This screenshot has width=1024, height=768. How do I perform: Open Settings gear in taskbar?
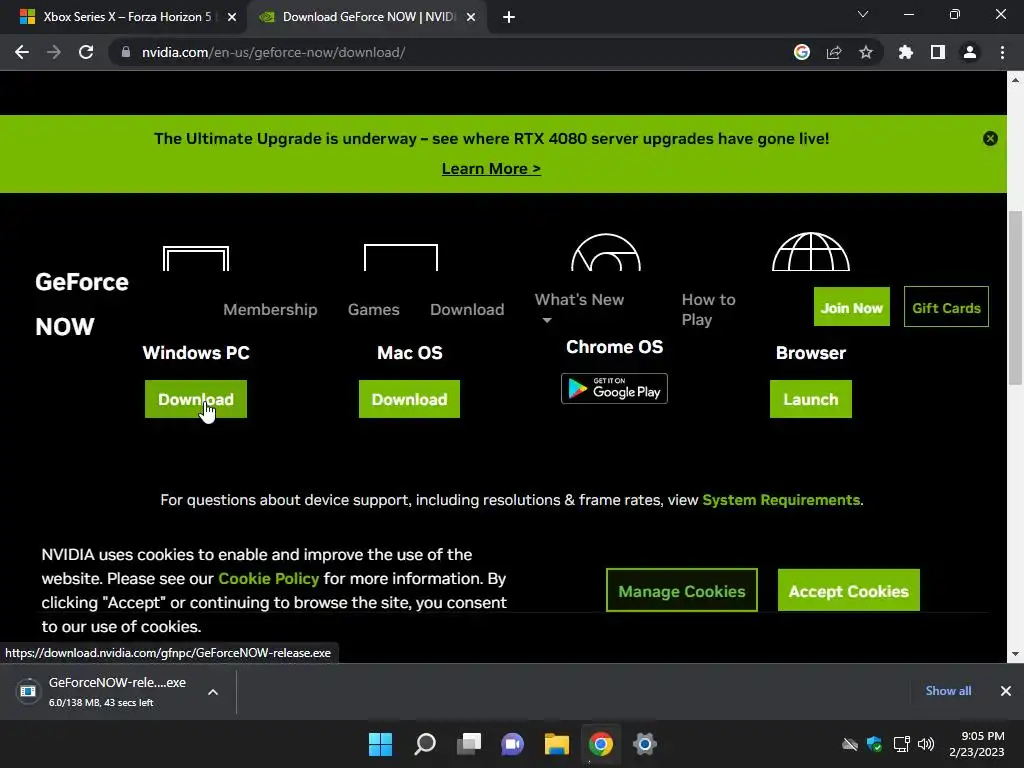(644, 744)
